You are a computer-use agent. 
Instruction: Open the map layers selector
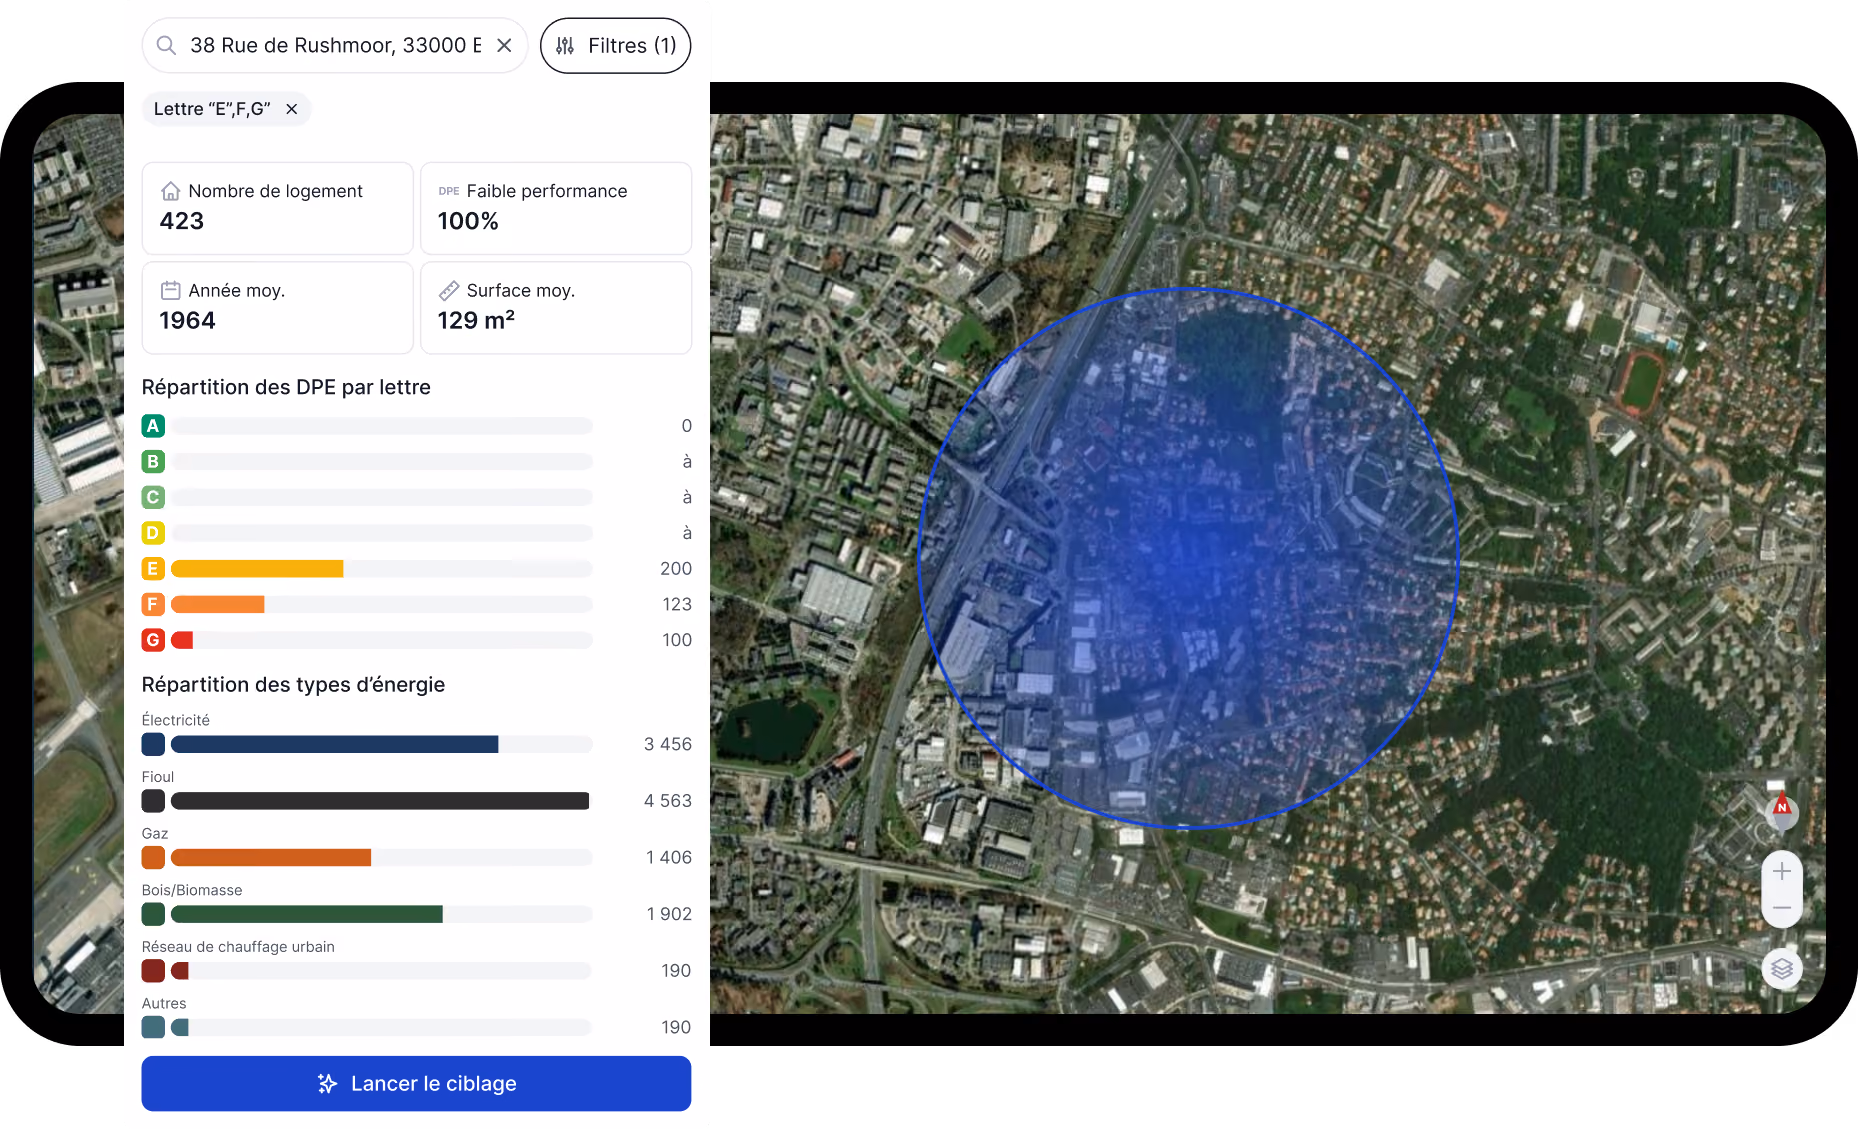tap(1781, 968)
